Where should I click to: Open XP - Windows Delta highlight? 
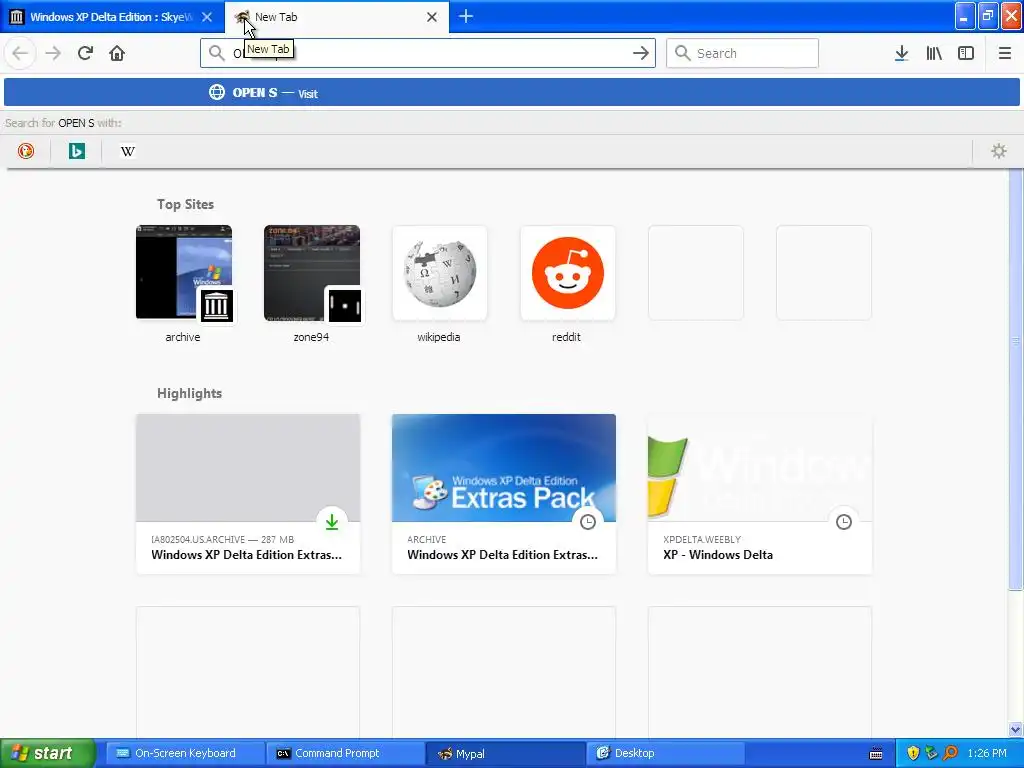pos(760,494)
